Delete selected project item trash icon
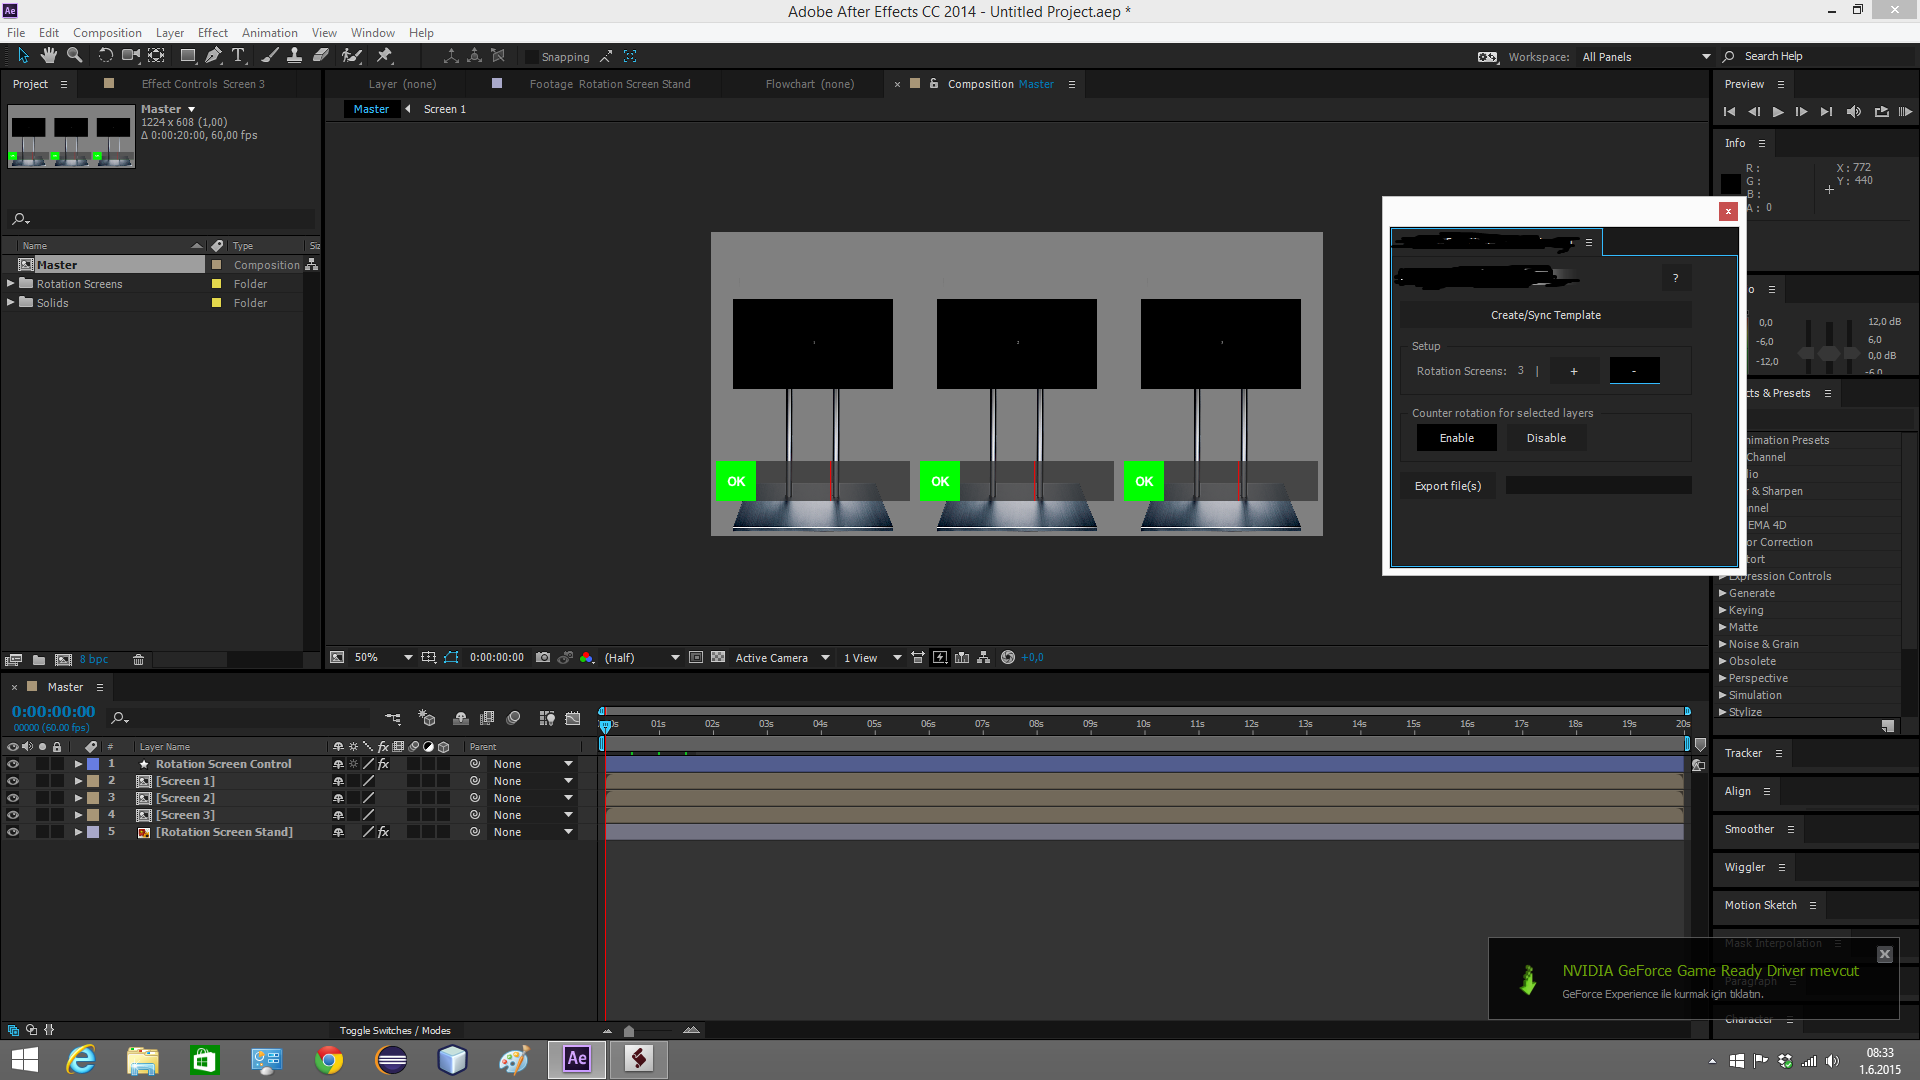The width and height of the screenshot is (1920, 1080). [x=139, y=660]
